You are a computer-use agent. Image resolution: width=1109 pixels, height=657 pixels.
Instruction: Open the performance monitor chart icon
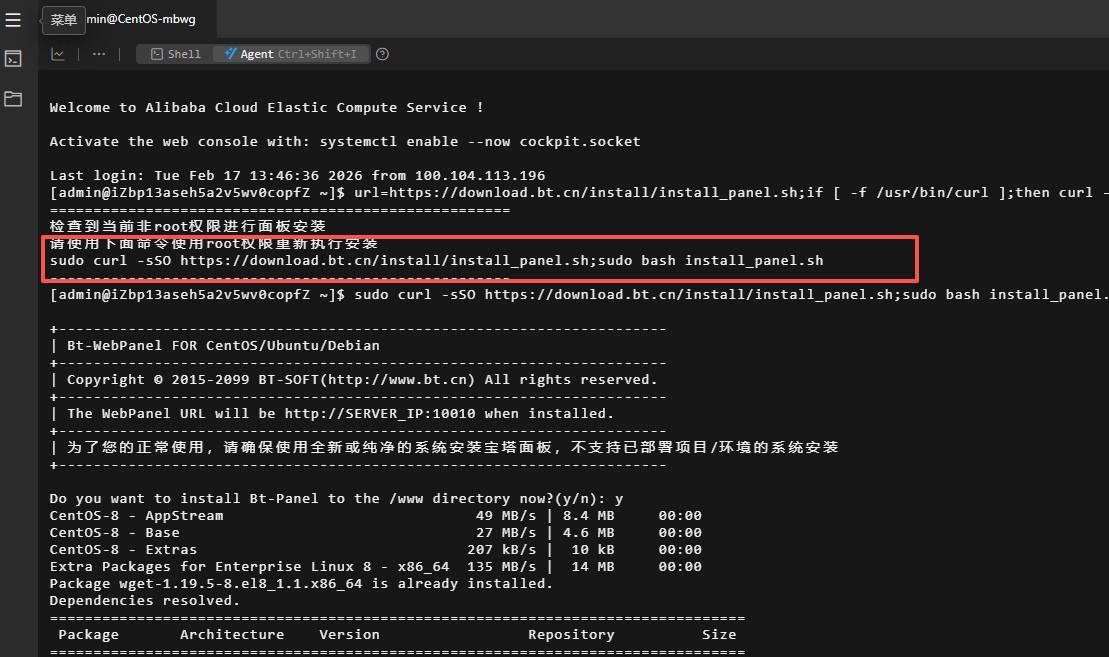pos(59,54)
